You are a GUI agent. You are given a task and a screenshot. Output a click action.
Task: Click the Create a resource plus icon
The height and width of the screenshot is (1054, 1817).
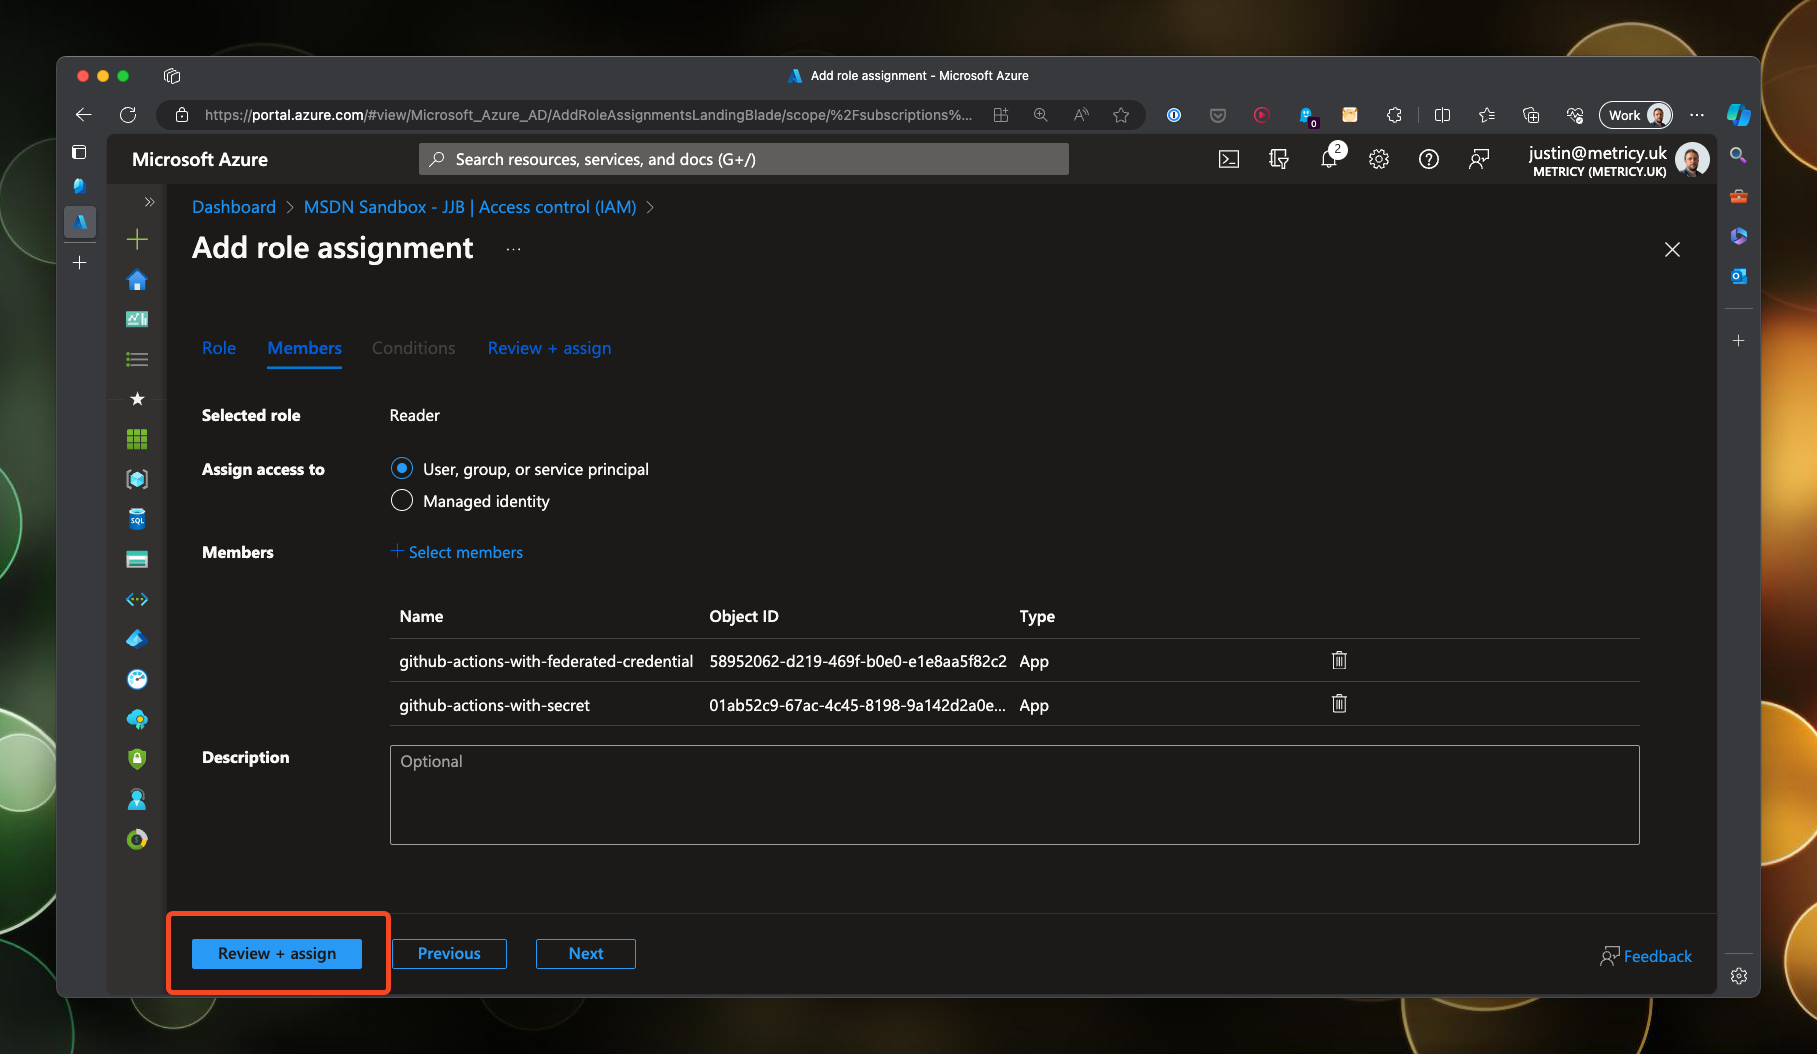coord(136,239)
